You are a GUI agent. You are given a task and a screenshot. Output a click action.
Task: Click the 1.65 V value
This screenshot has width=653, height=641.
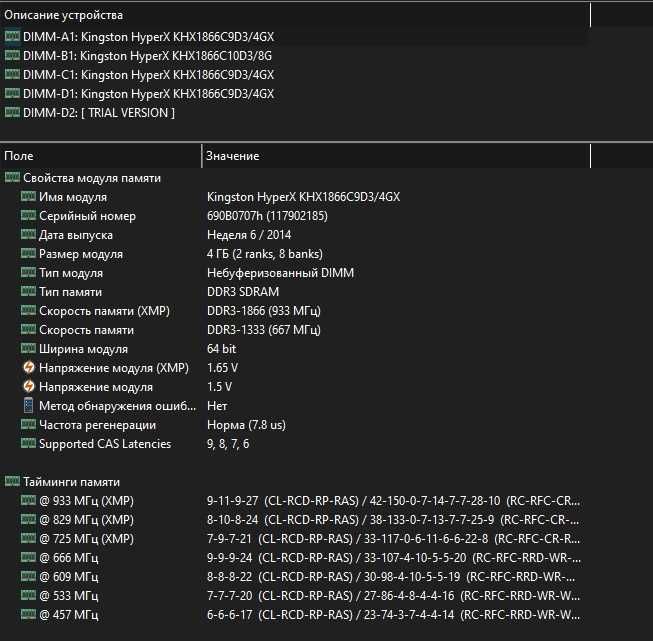[x=222, y=368]
